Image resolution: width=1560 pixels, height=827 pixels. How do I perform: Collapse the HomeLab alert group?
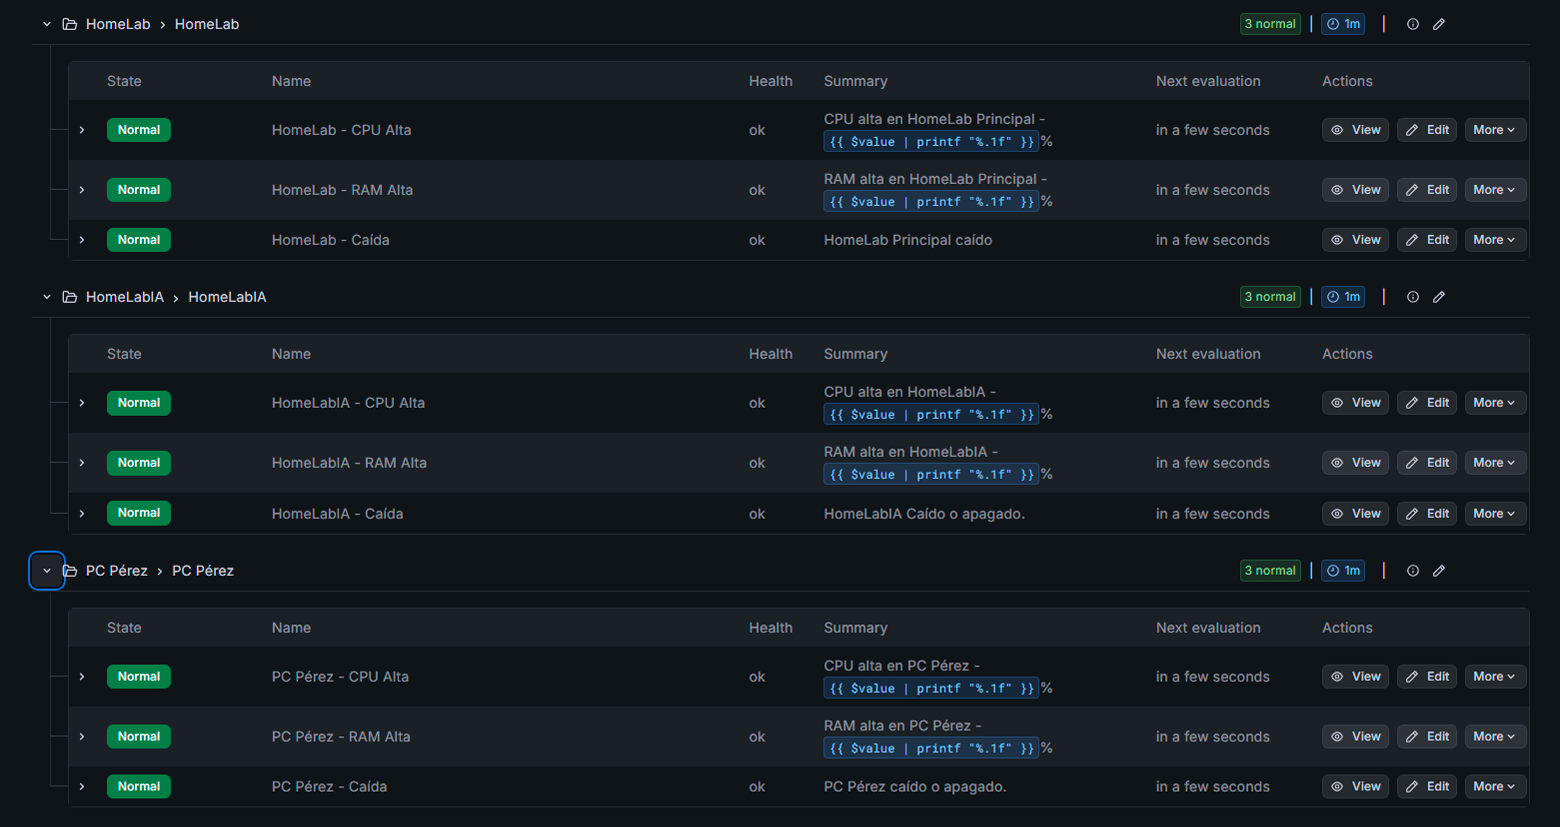click(46, 24)
